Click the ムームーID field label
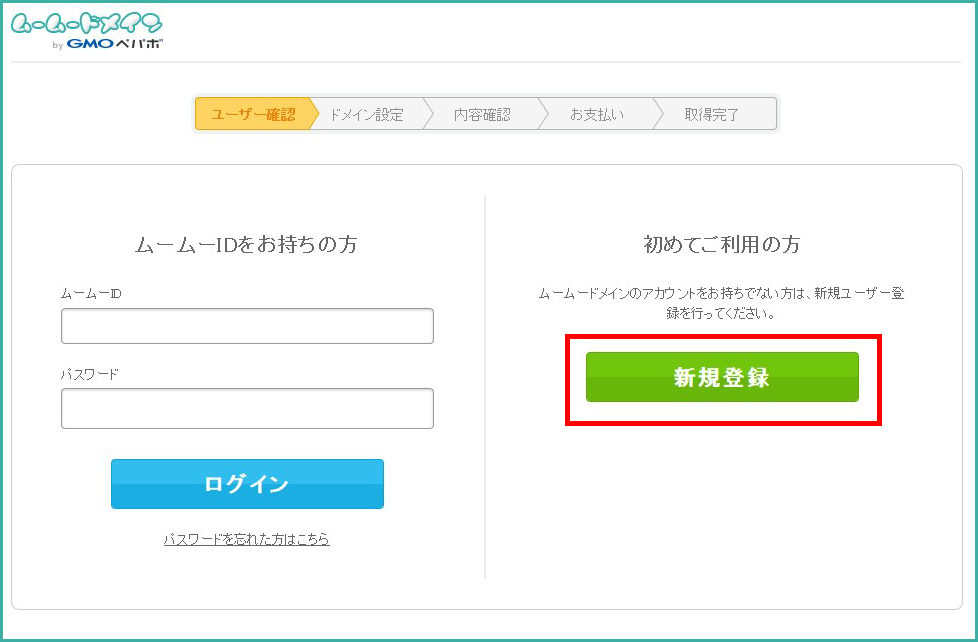The width and height of the screenshot is (978, 642). pyautogui.click(x=91, y=294)
